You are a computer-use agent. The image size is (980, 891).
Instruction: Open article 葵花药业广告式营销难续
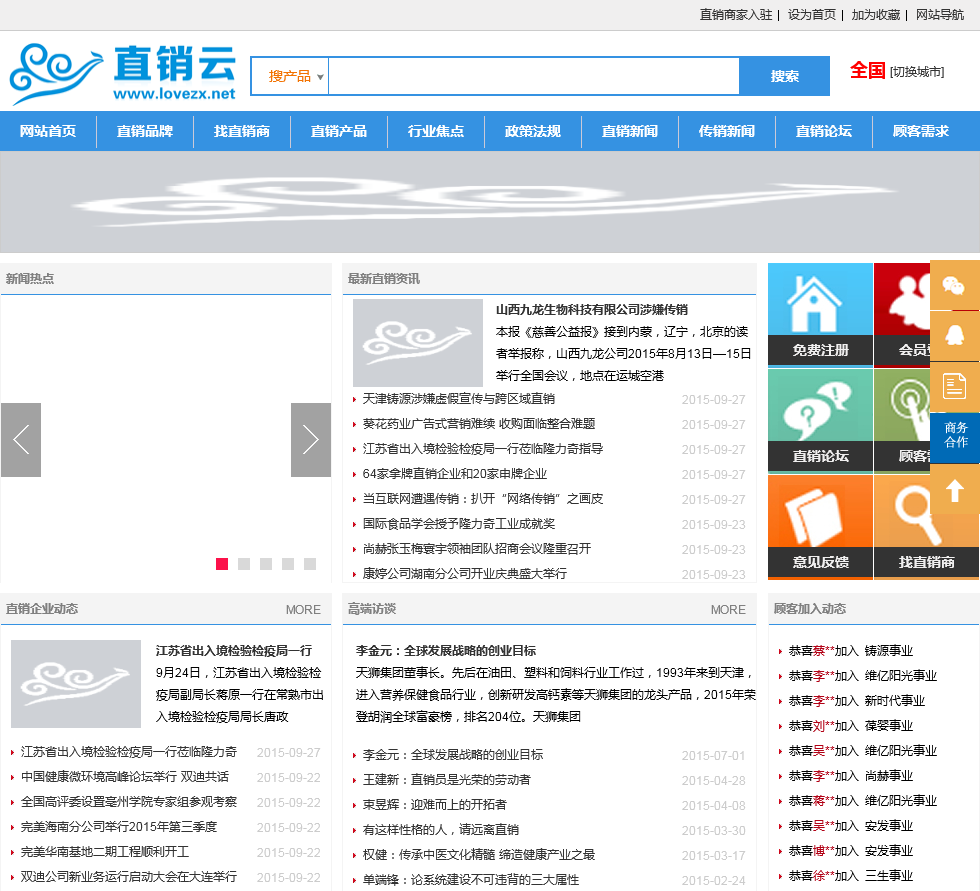479,424
